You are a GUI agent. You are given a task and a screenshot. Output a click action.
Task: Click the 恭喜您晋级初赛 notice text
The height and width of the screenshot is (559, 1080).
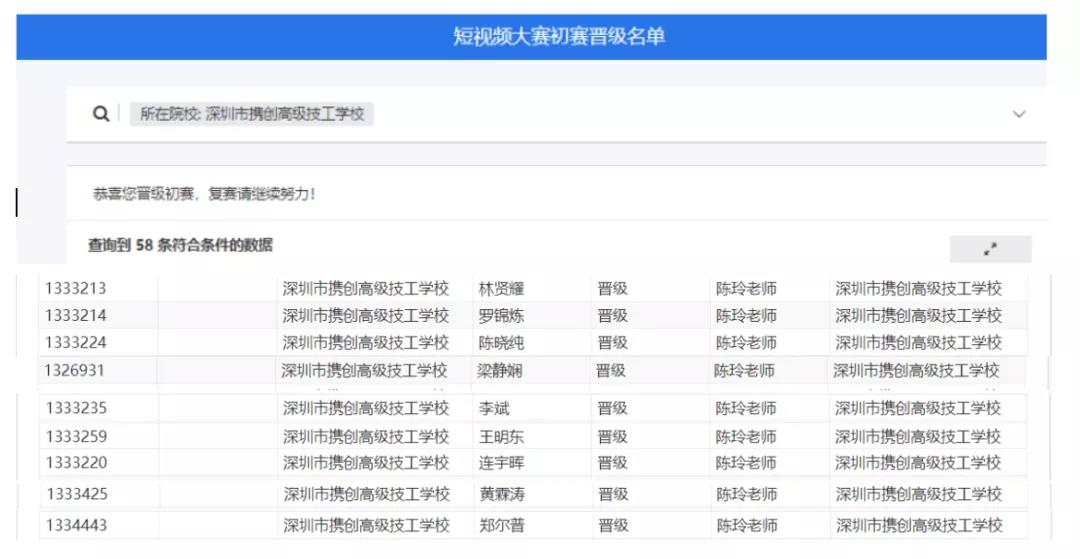point(203,194)
